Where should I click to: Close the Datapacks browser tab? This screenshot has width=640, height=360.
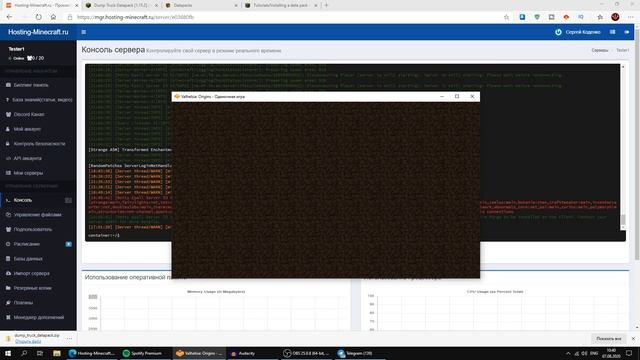pos(236,5)
